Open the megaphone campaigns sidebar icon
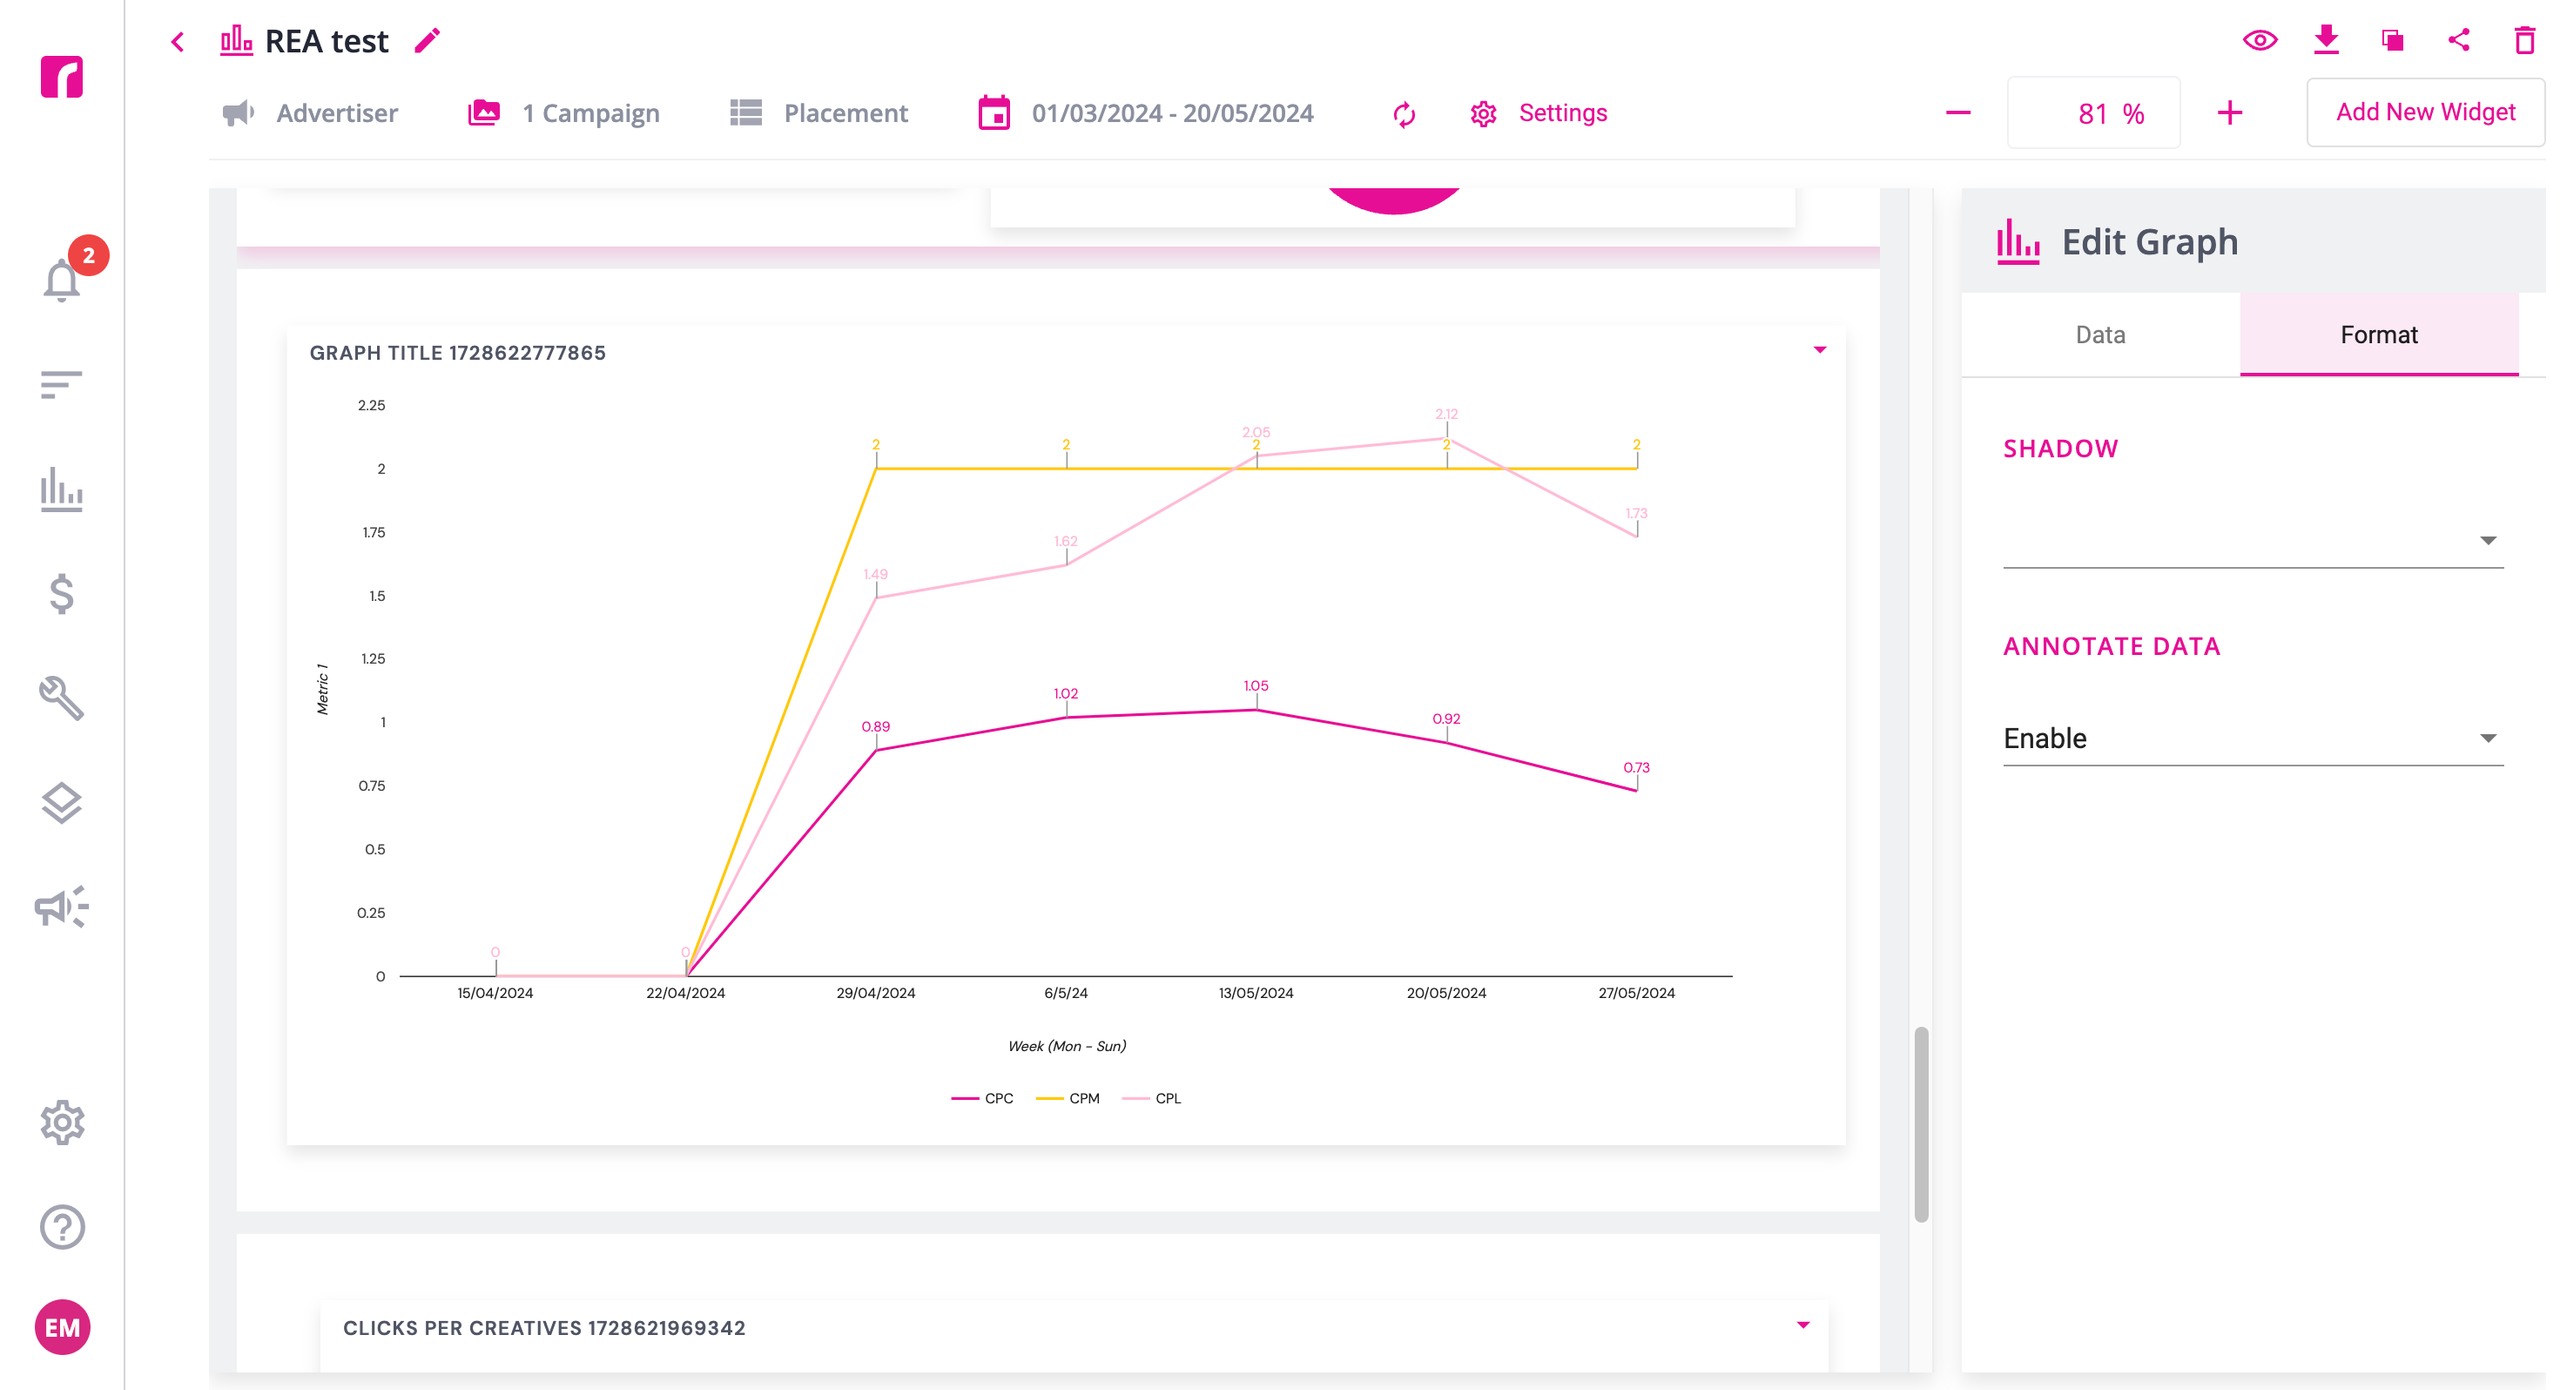2560x1390 pixels. (61, 907)
